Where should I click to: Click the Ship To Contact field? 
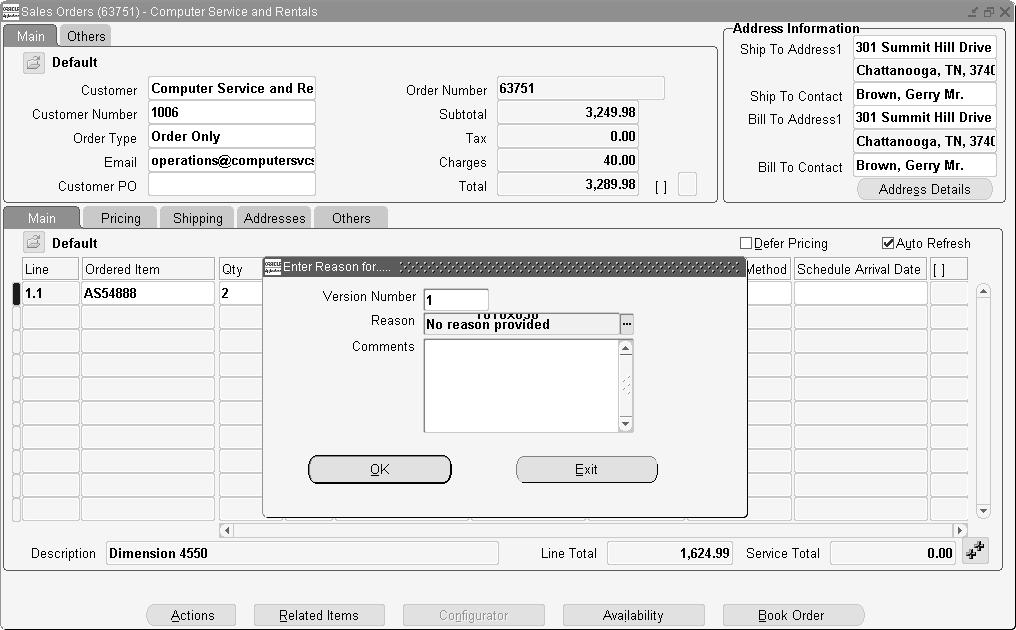pyautogui.click(x=925, y=94)
